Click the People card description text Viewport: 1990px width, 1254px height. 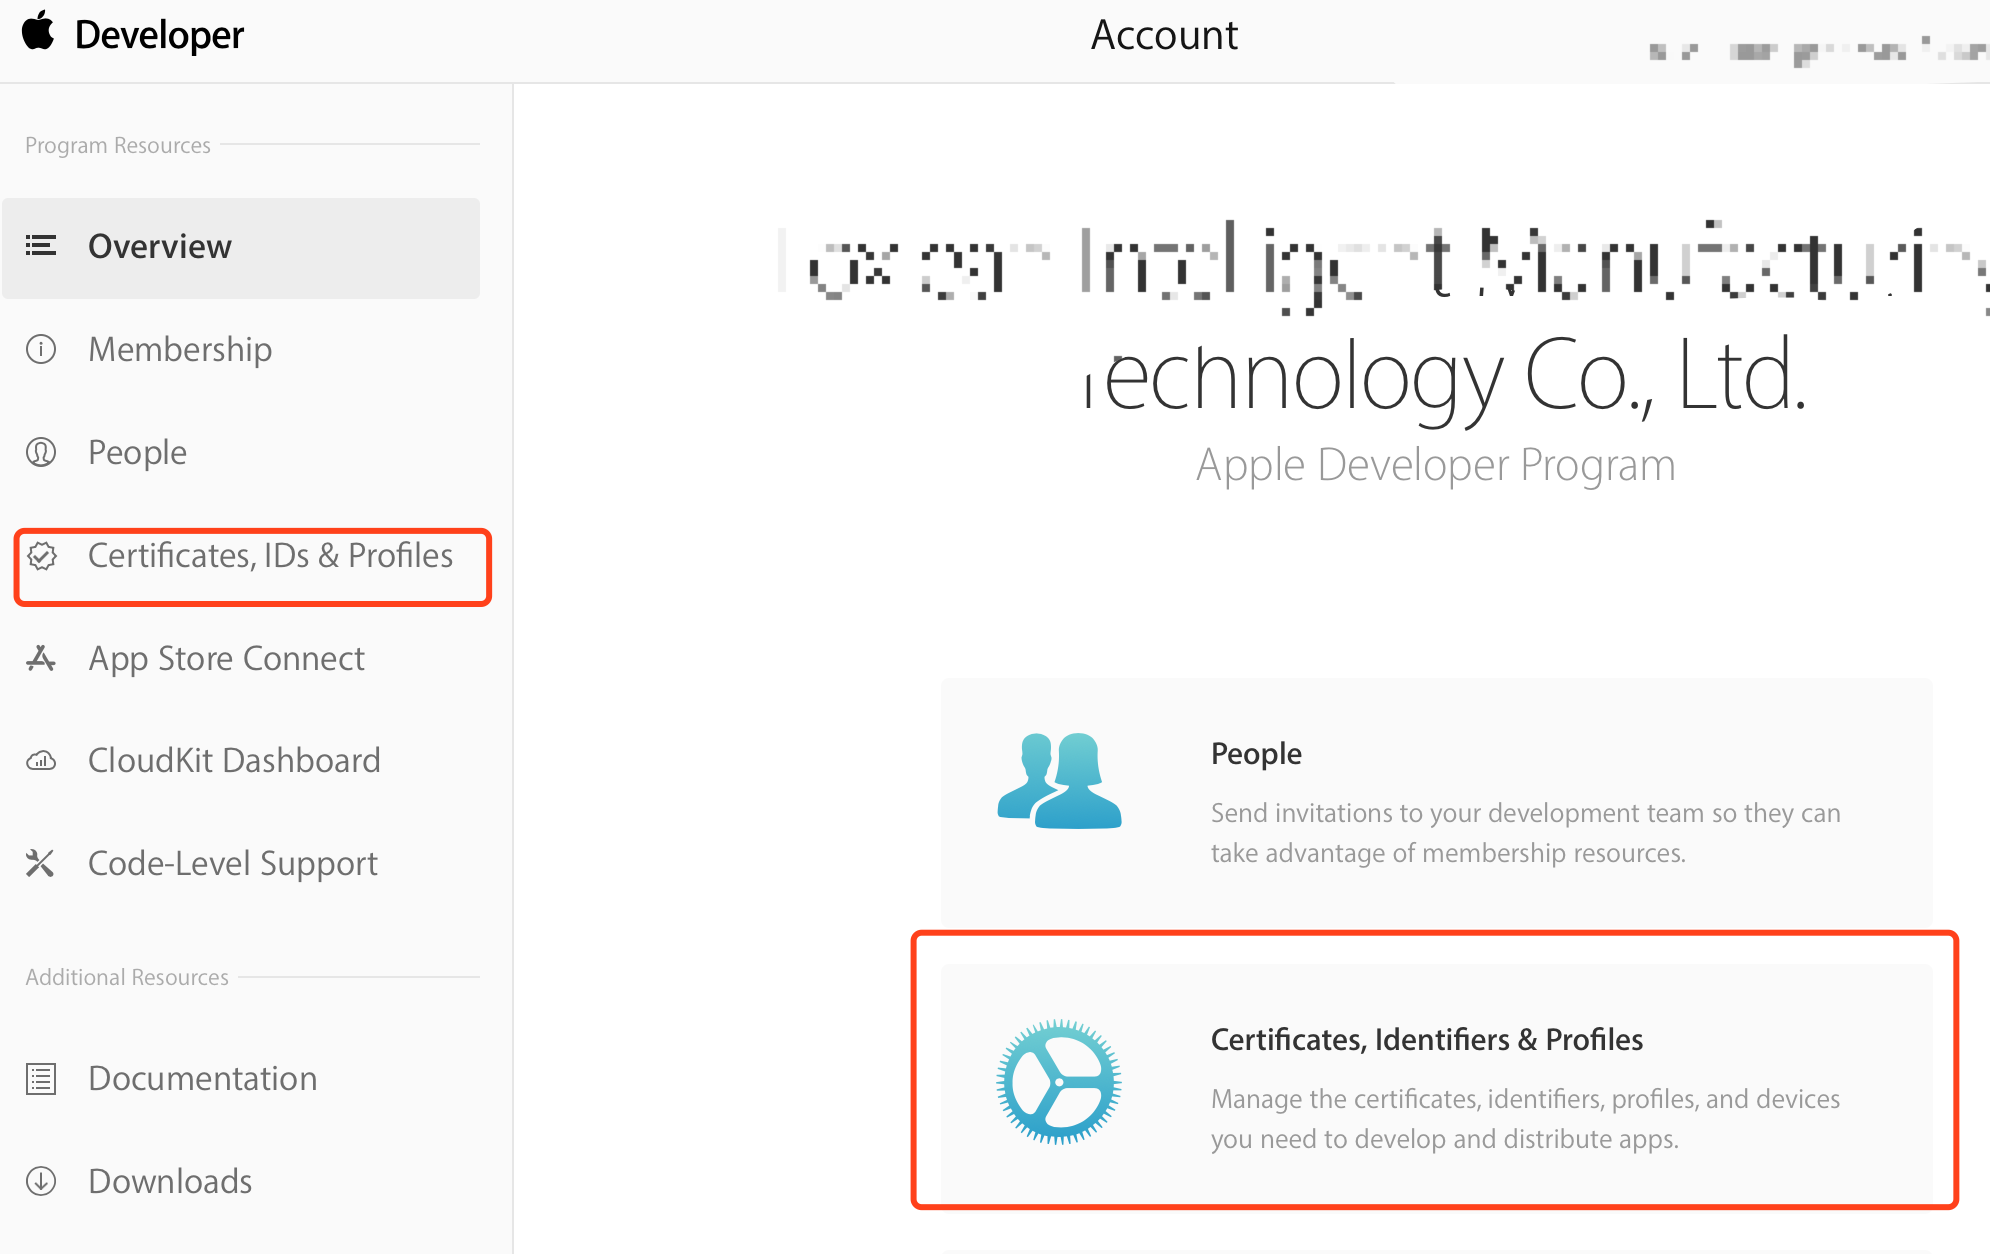[1525, 833]
